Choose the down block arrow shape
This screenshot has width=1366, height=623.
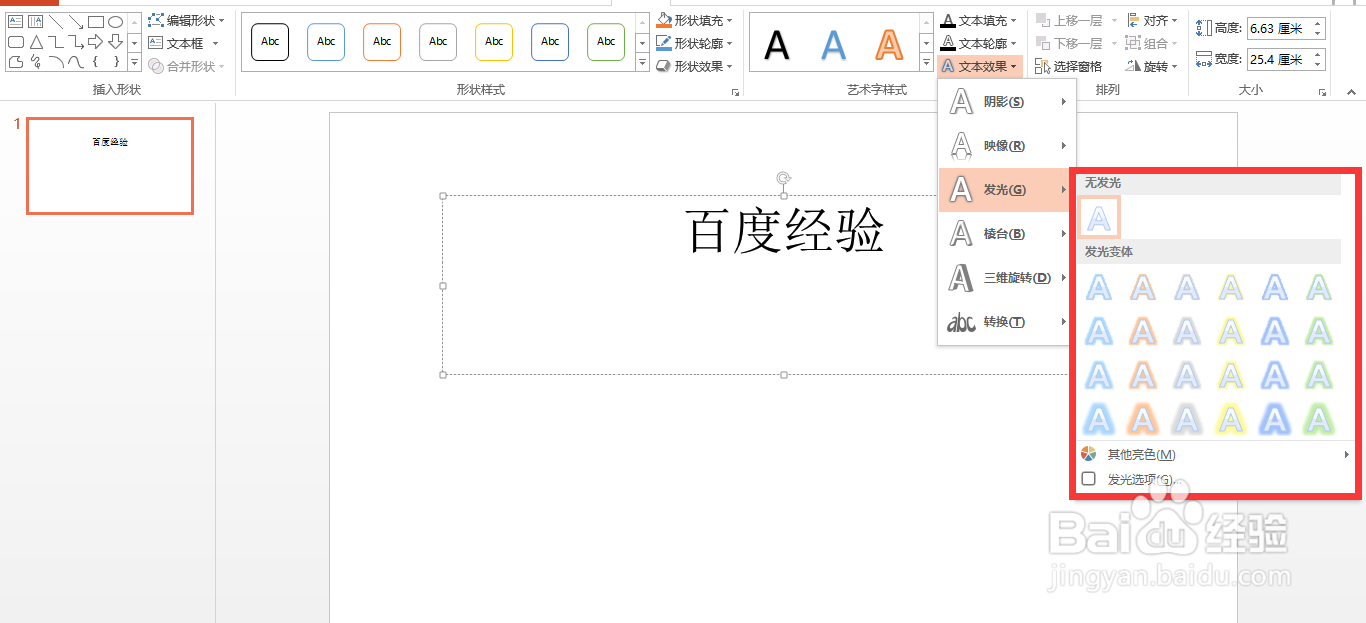tap(116, 42)
